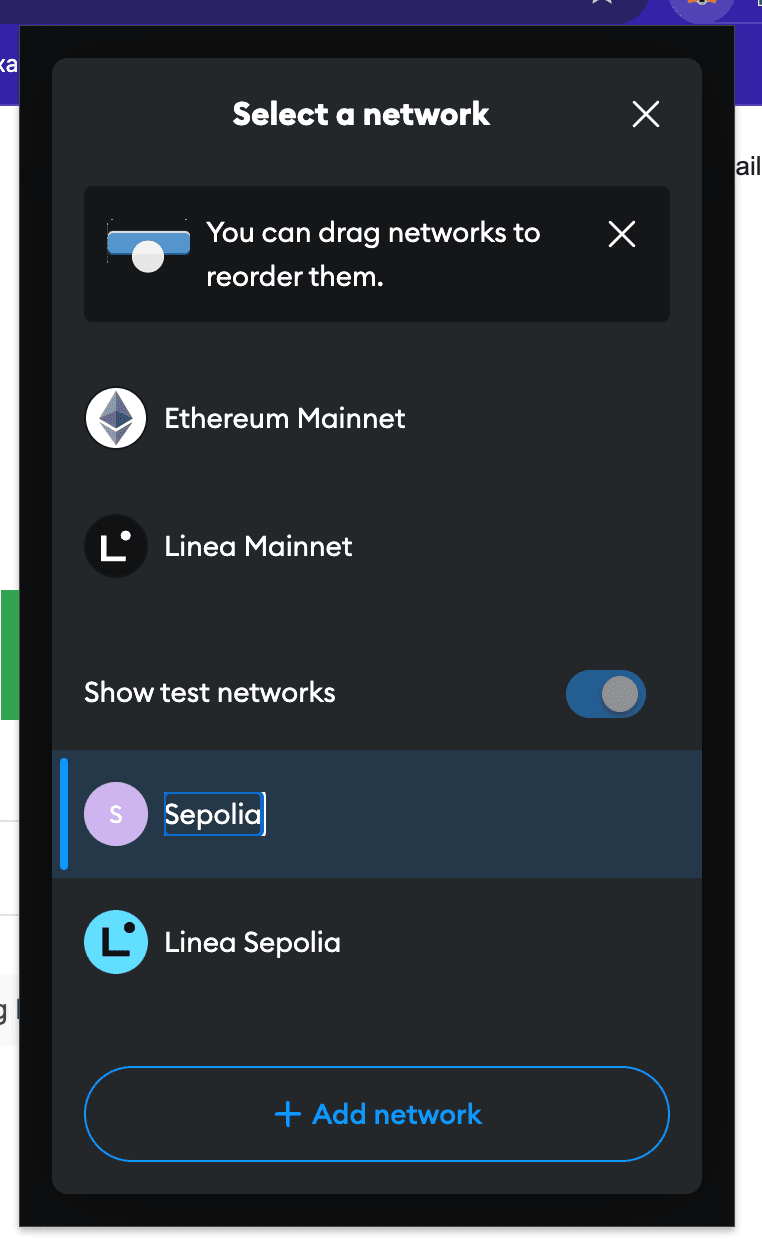The width and height of the screenshot is (762, 1258).
Task: Click the drag networks reorder tip text
Action: pyautogui.click(x=373, y=254)
